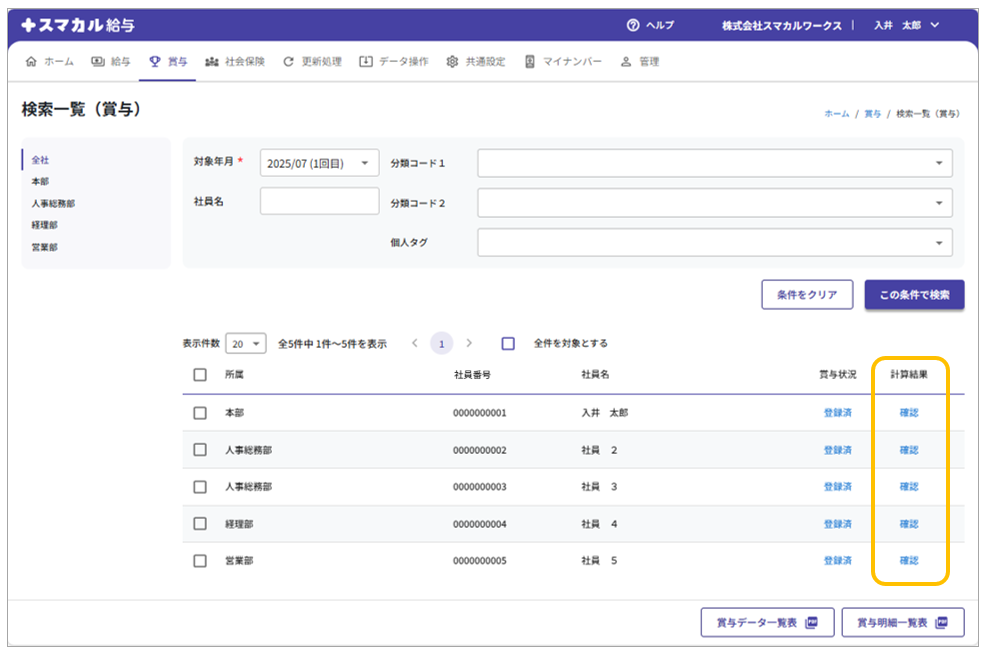Check the 全件を対象とする checkbox
The image size is (988, 654).
tap(508, 343)
